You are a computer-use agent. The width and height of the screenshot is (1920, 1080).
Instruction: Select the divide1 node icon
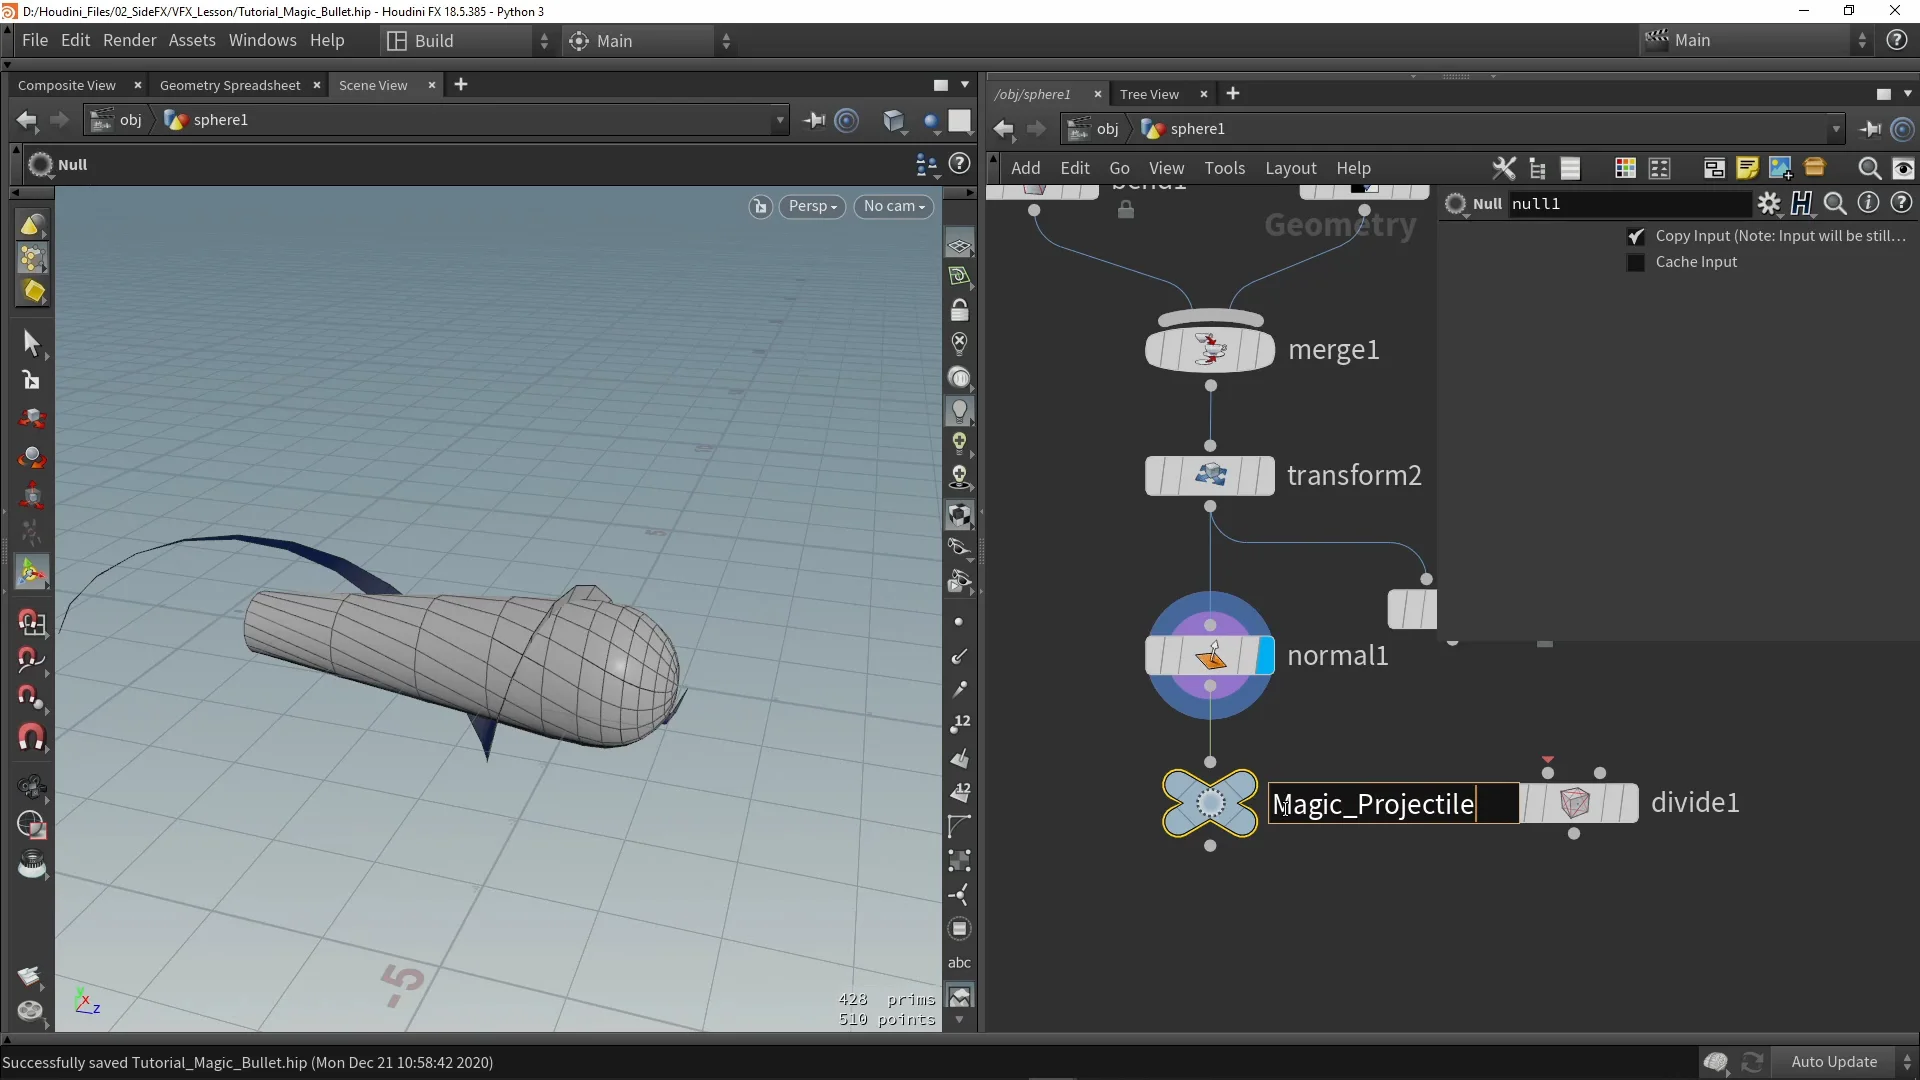1575,803
